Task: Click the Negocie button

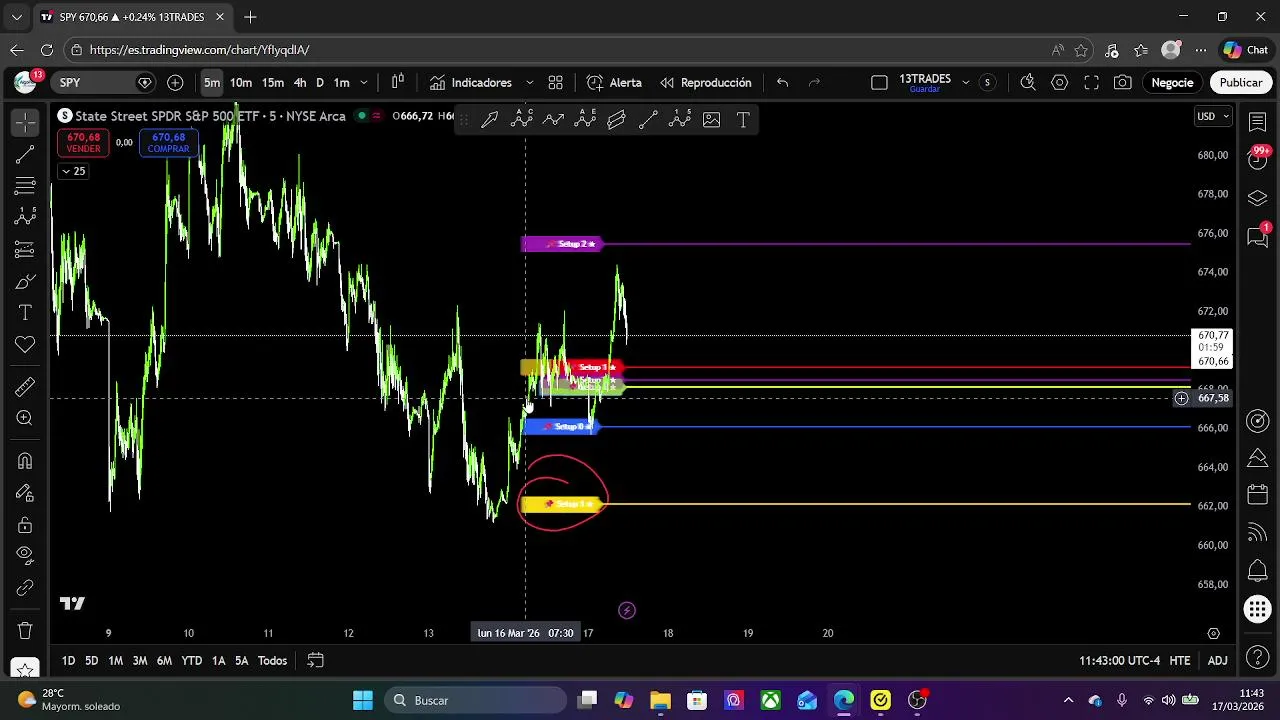Action: point(1172,83)
